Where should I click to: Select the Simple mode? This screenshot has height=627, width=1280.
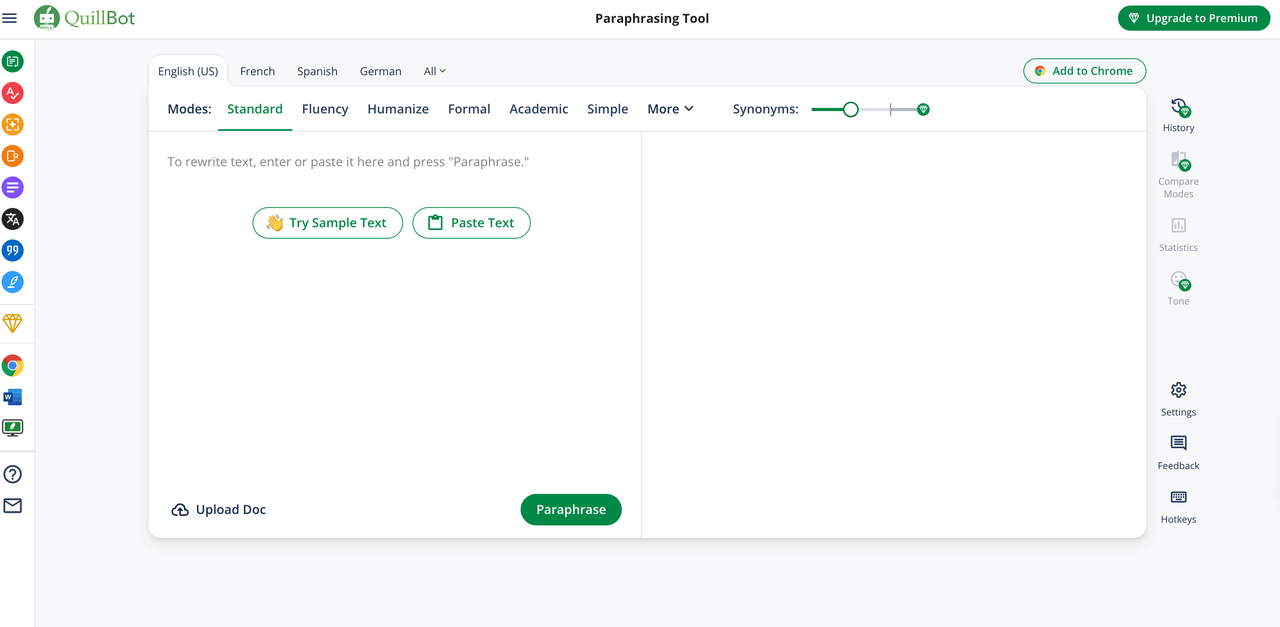[608, 109]
